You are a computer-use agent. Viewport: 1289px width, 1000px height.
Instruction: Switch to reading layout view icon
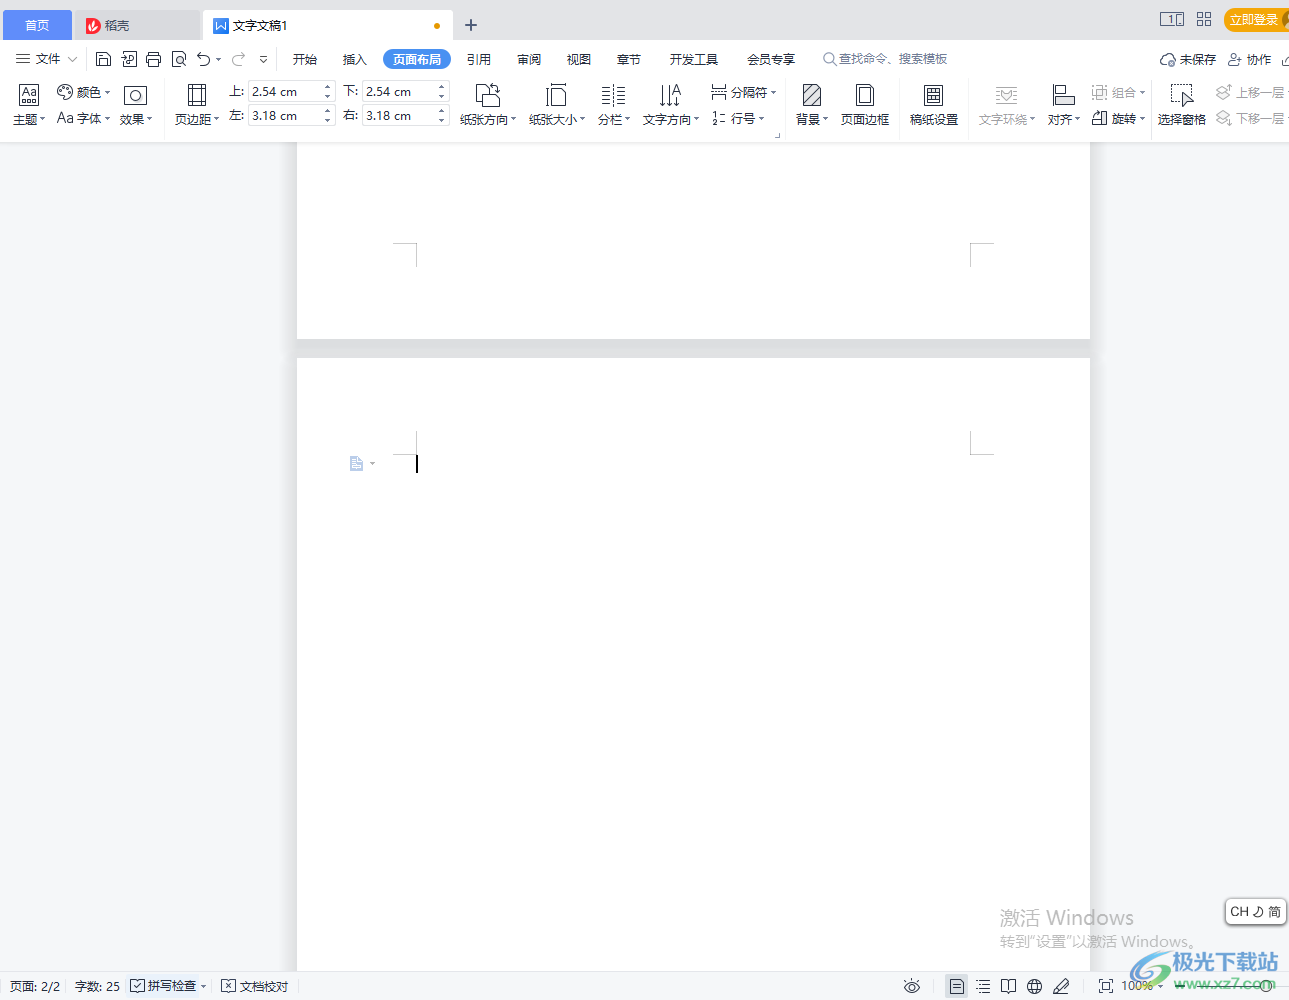[1009, 986]
